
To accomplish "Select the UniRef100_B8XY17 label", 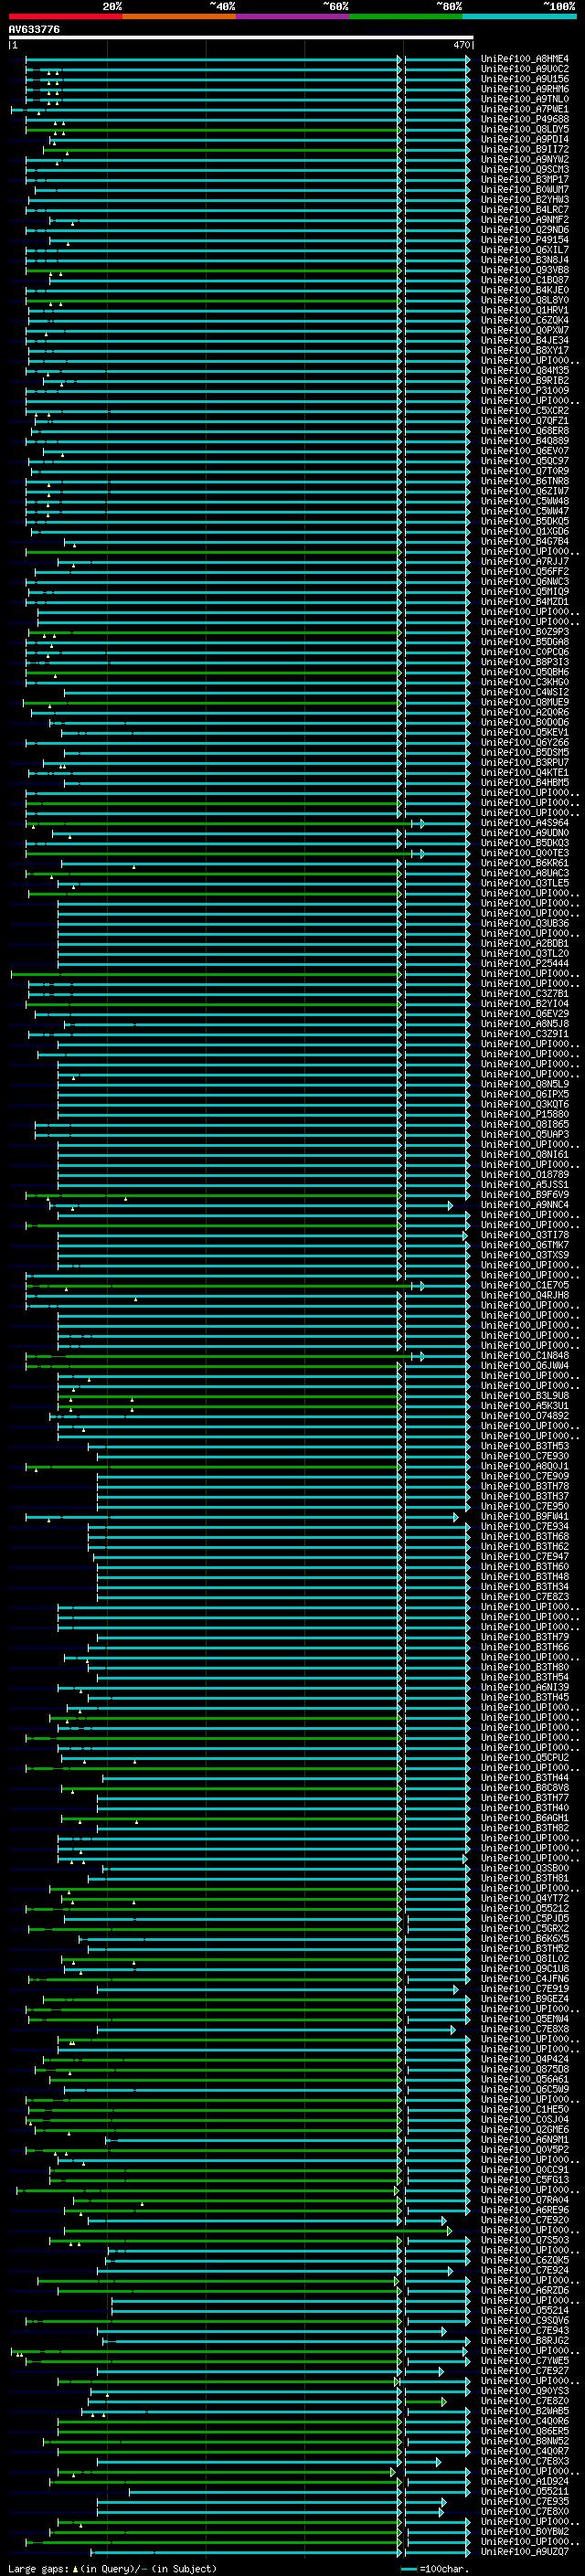I will click(x=525, y=350).
